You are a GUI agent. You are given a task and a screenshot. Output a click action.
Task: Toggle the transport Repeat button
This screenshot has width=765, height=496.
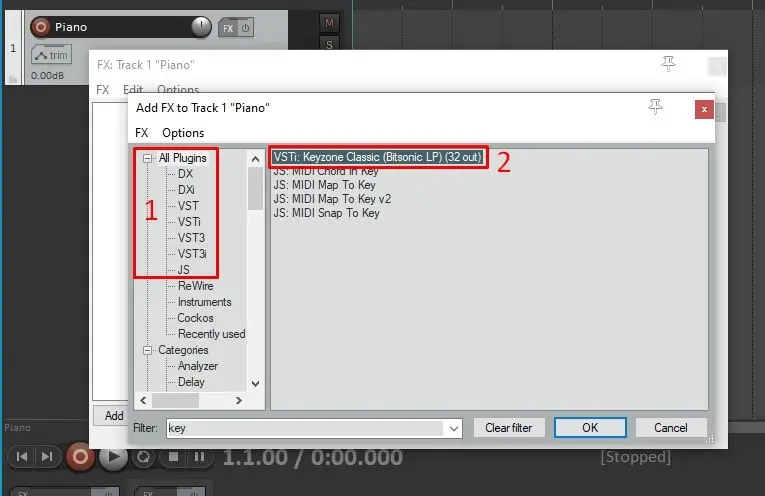pyautogui.click(x=143, y=457)
